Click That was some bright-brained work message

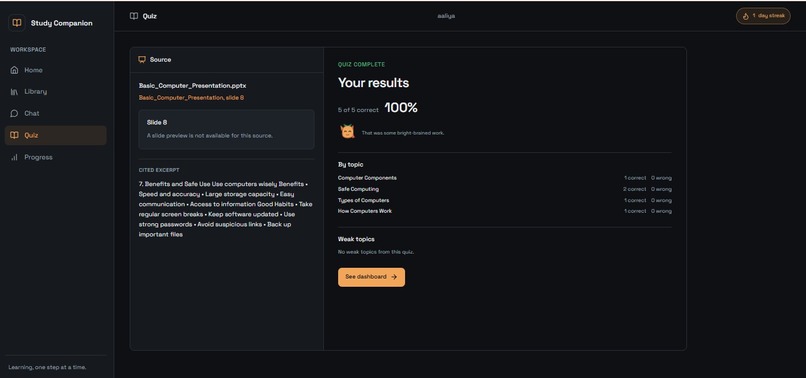pos(403,133)
